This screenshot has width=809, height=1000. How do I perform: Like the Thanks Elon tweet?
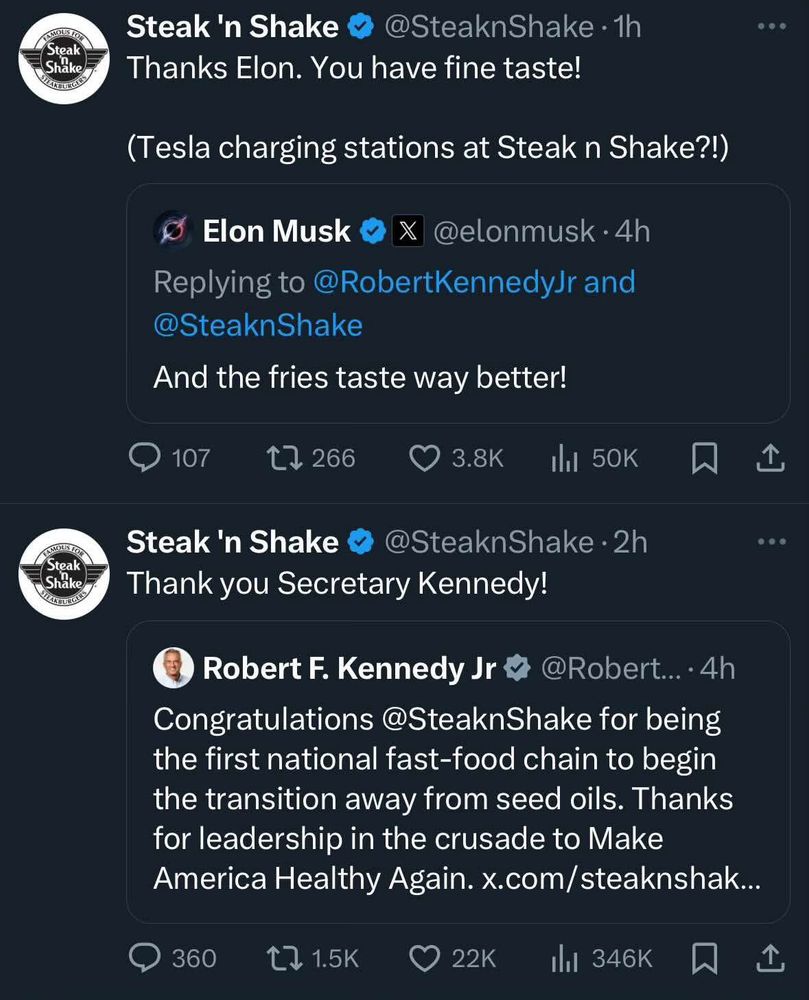tap(426, 458)
